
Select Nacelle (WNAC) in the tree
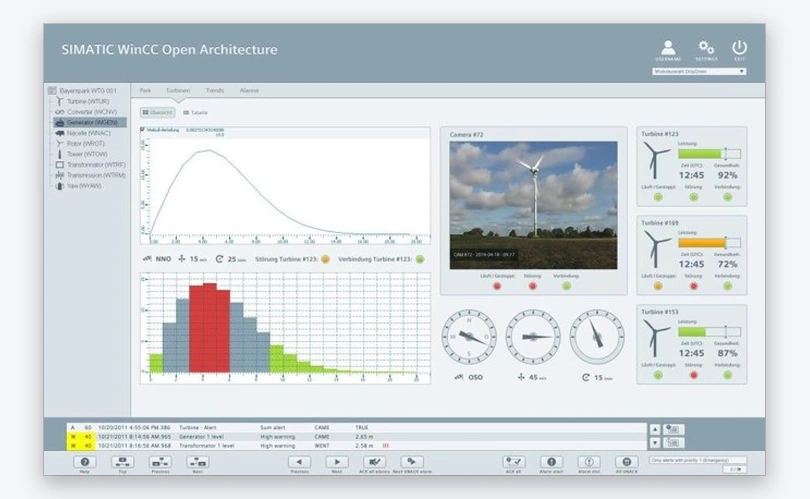click(83, 133)
